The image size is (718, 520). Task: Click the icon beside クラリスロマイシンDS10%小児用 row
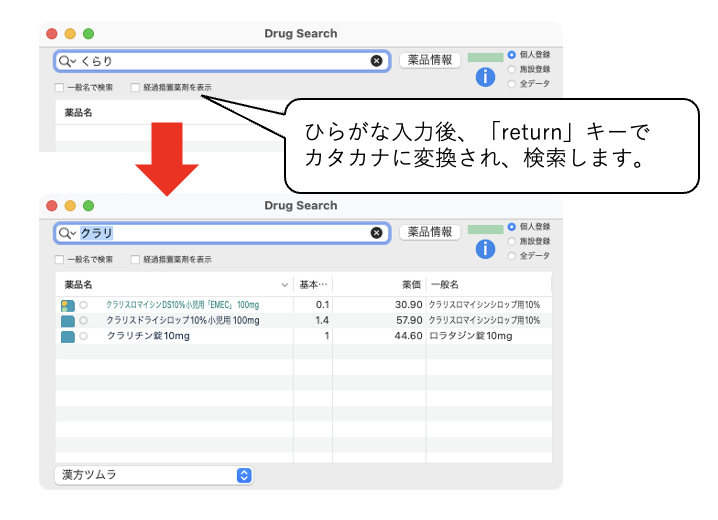click(67, 304)
